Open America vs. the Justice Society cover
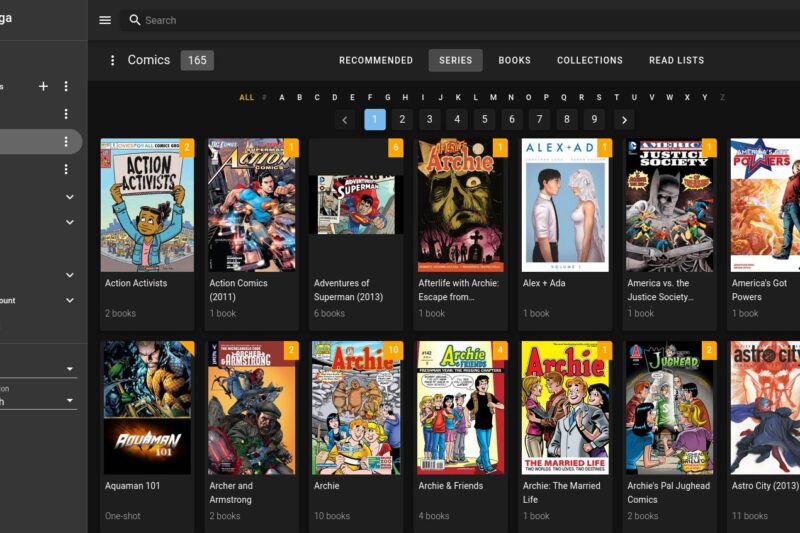 pos(670,205)
